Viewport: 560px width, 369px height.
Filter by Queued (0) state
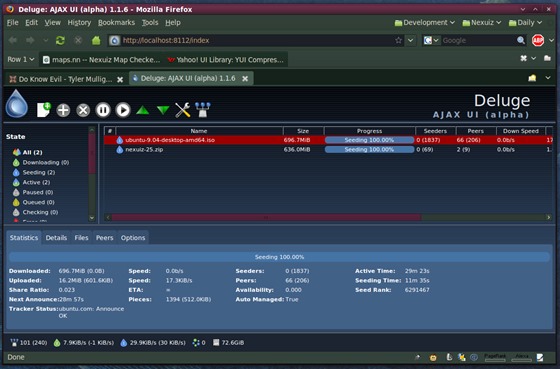click(34, 202)
